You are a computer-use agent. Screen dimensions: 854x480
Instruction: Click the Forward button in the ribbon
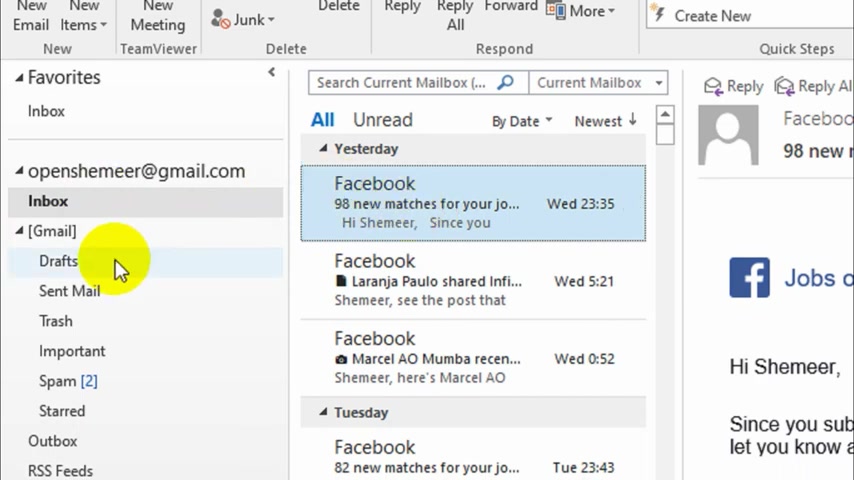tap(511, 7)
